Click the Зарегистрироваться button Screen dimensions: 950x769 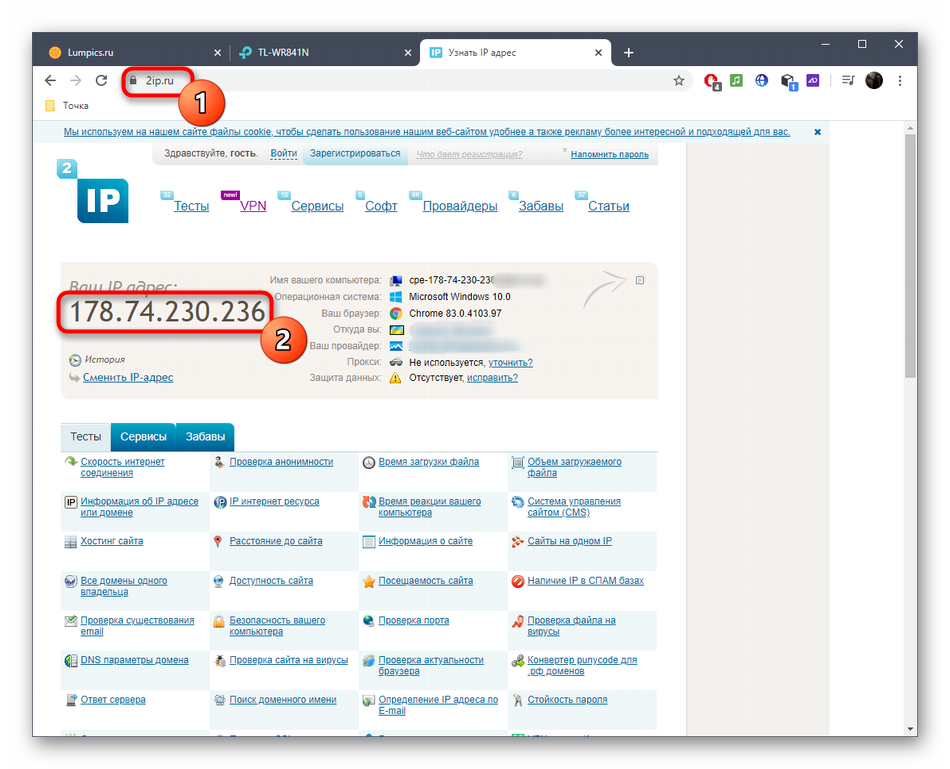355,154
